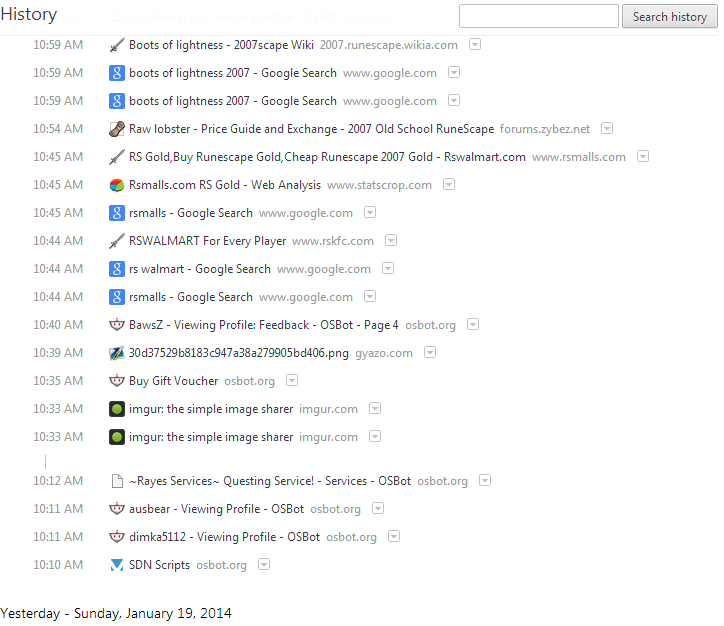
Task: Open the rs walmart - Google Search link
Action: pyautogui.click(x=199, y=269)
